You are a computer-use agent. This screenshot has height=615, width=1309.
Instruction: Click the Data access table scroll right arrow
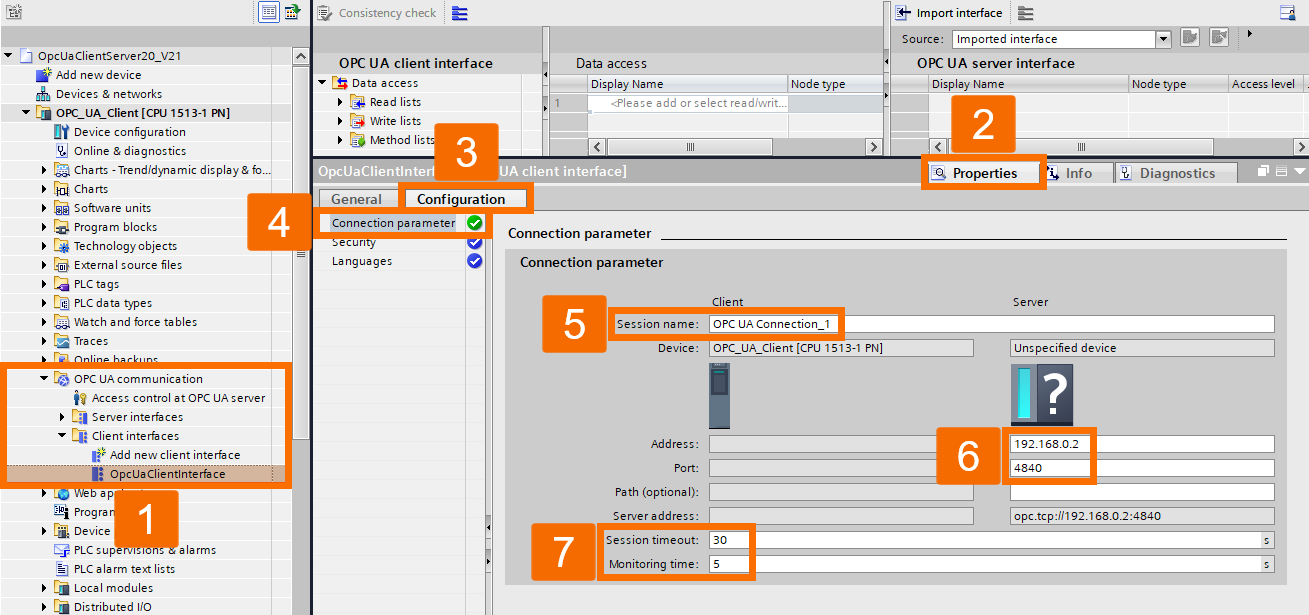[x=873, y=147]
